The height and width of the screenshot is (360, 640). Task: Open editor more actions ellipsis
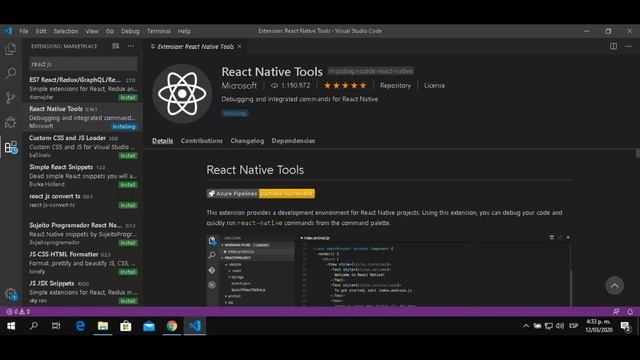(x=628, y=46)
